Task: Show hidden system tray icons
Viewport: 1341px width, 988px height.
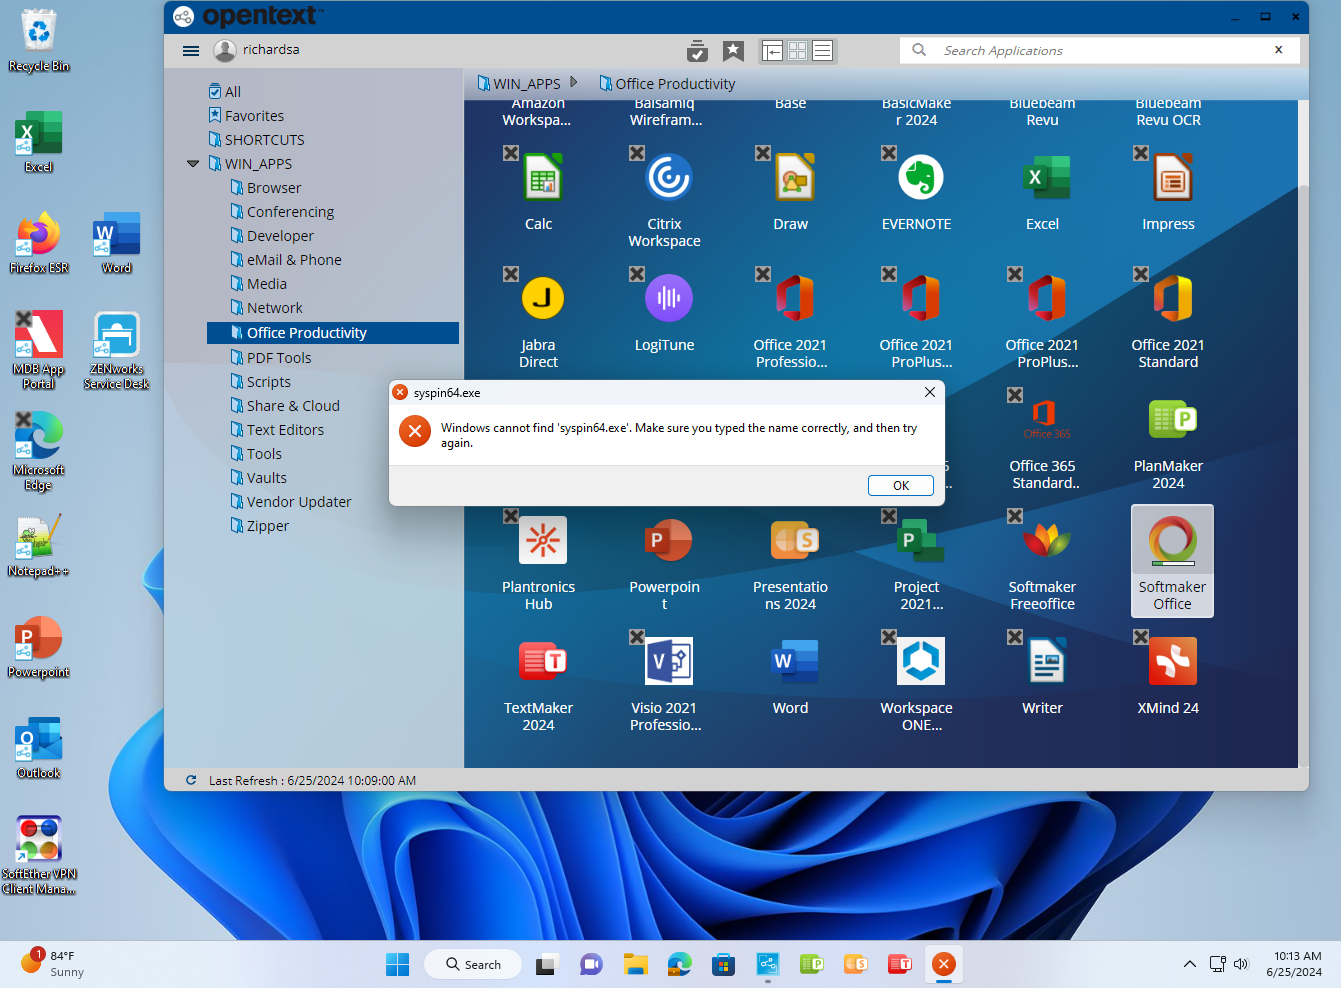Action: (1189, 964)
